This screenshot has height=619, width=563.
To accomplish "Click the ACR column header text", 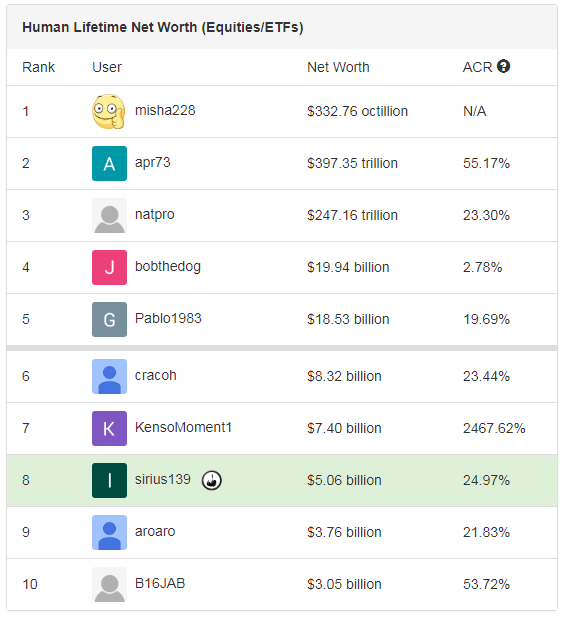I will (477, 67).
